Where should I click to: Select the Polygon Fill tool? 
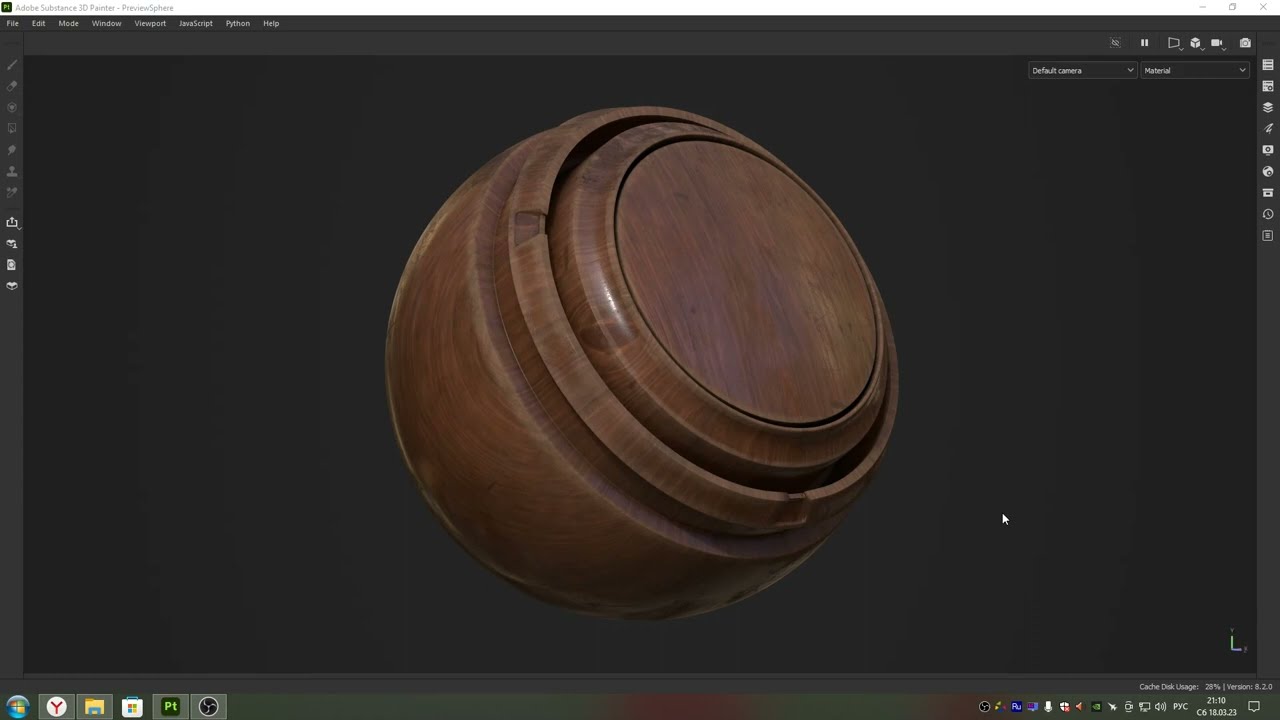click(x=12, y=128)
